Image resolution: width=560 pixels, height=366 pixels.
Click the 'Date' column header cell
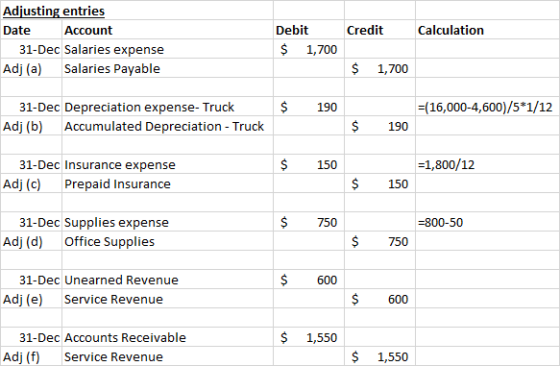click(31, 30)
